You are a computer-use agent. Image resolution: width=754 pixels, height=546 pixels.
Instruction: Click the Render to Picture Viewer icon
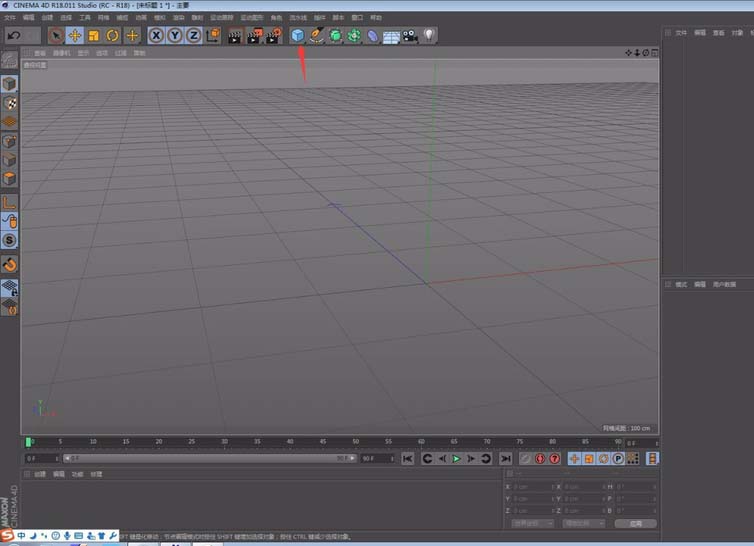click(x=254, y=36)
